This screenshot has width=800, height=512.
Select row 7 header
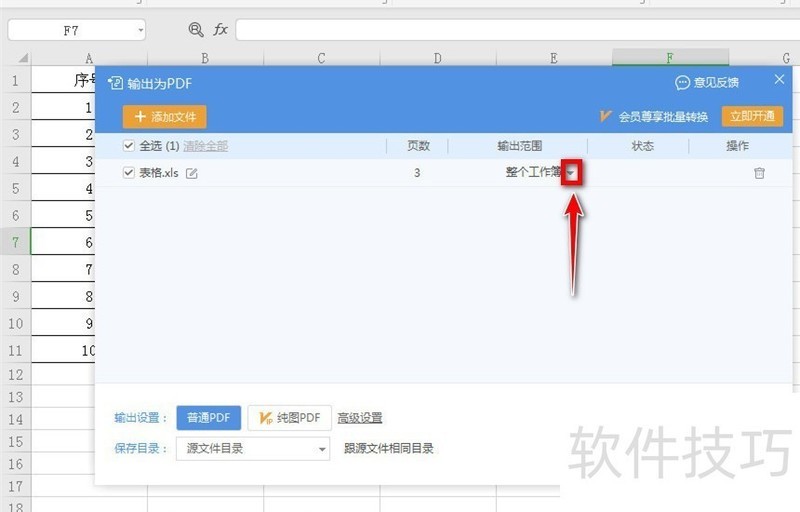15,242
